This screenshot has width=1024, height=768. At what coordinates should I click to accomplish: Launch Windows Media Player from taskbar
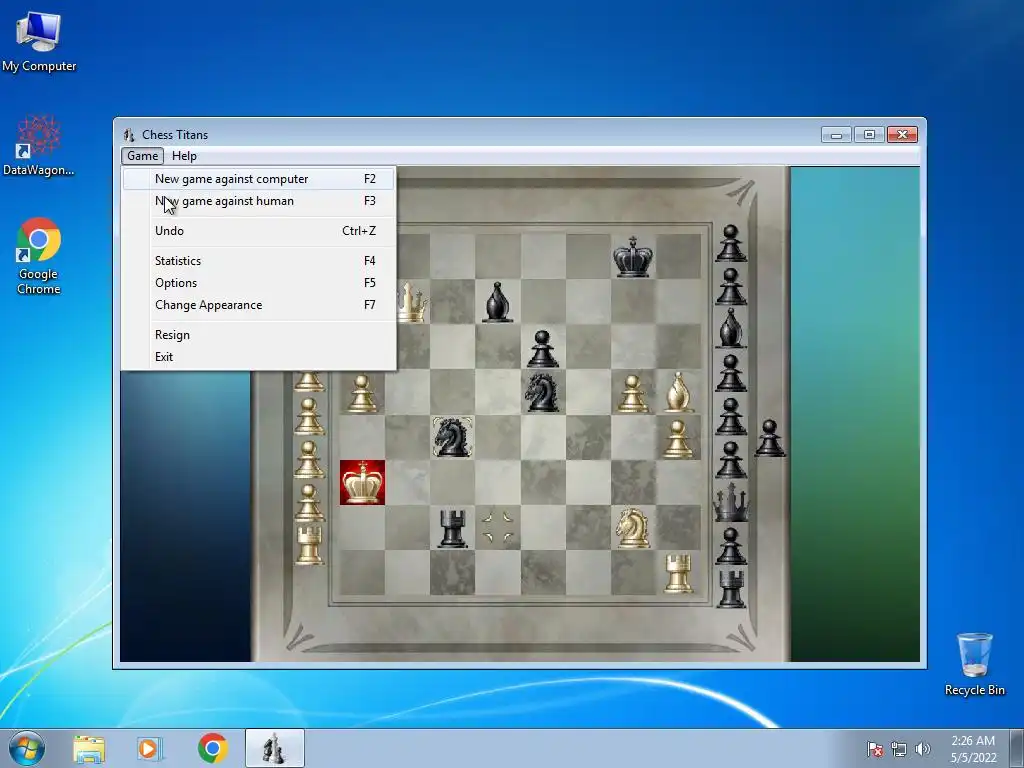150,749
